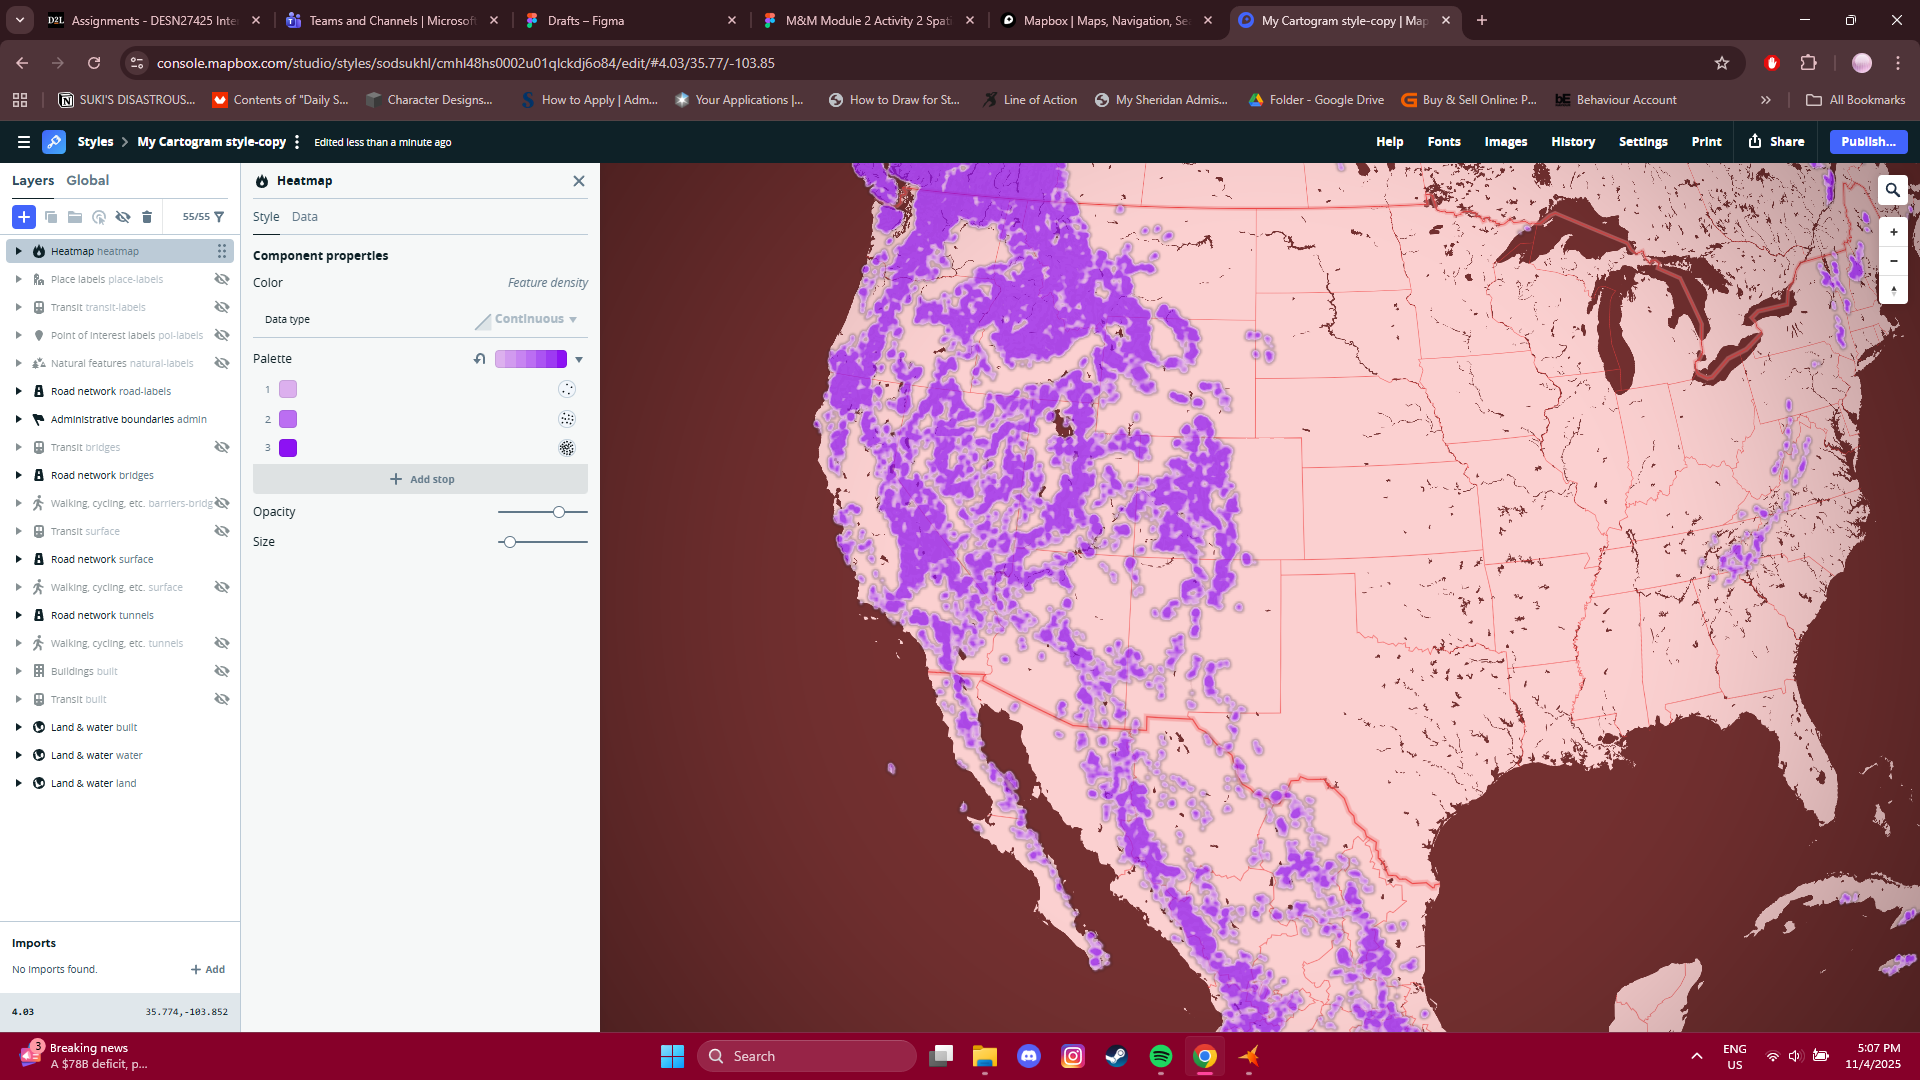Show the hidden Buildings built layer
Viewport: 1920px width, 1080px height.
click(x=222, y=671)
